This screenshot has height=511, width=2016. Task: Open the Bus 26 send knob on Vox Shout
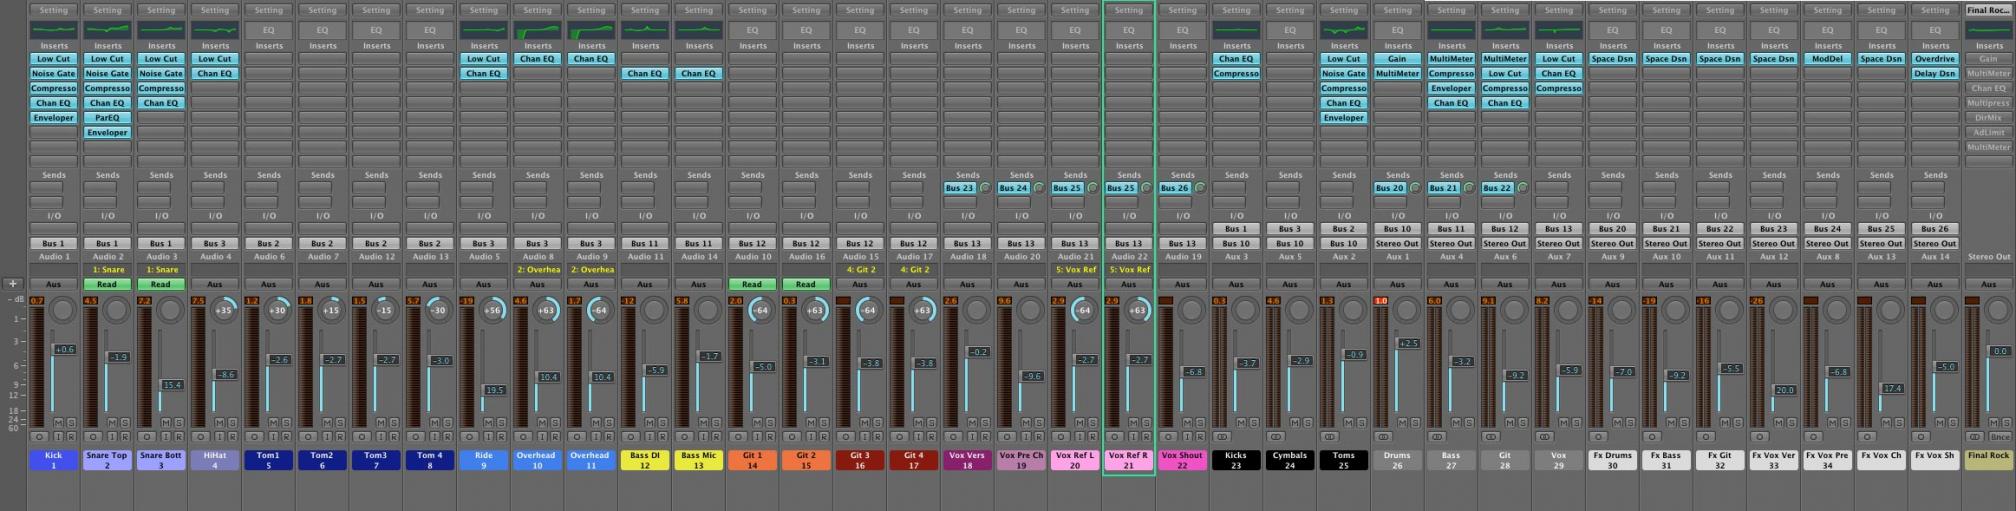click(1200, 188)
